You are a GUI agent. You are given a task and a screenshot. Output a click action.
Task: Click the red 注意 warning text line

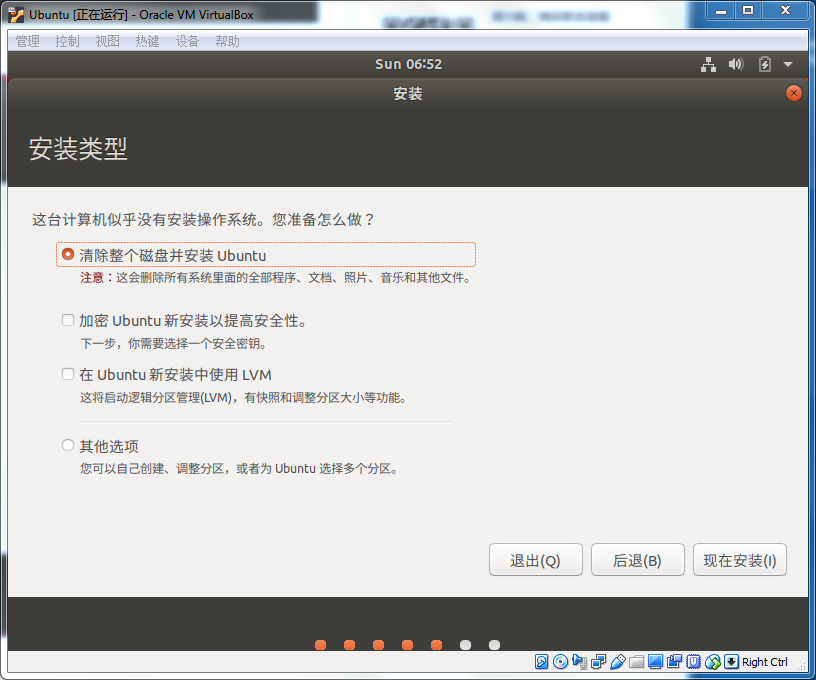(x=276, y=278)
